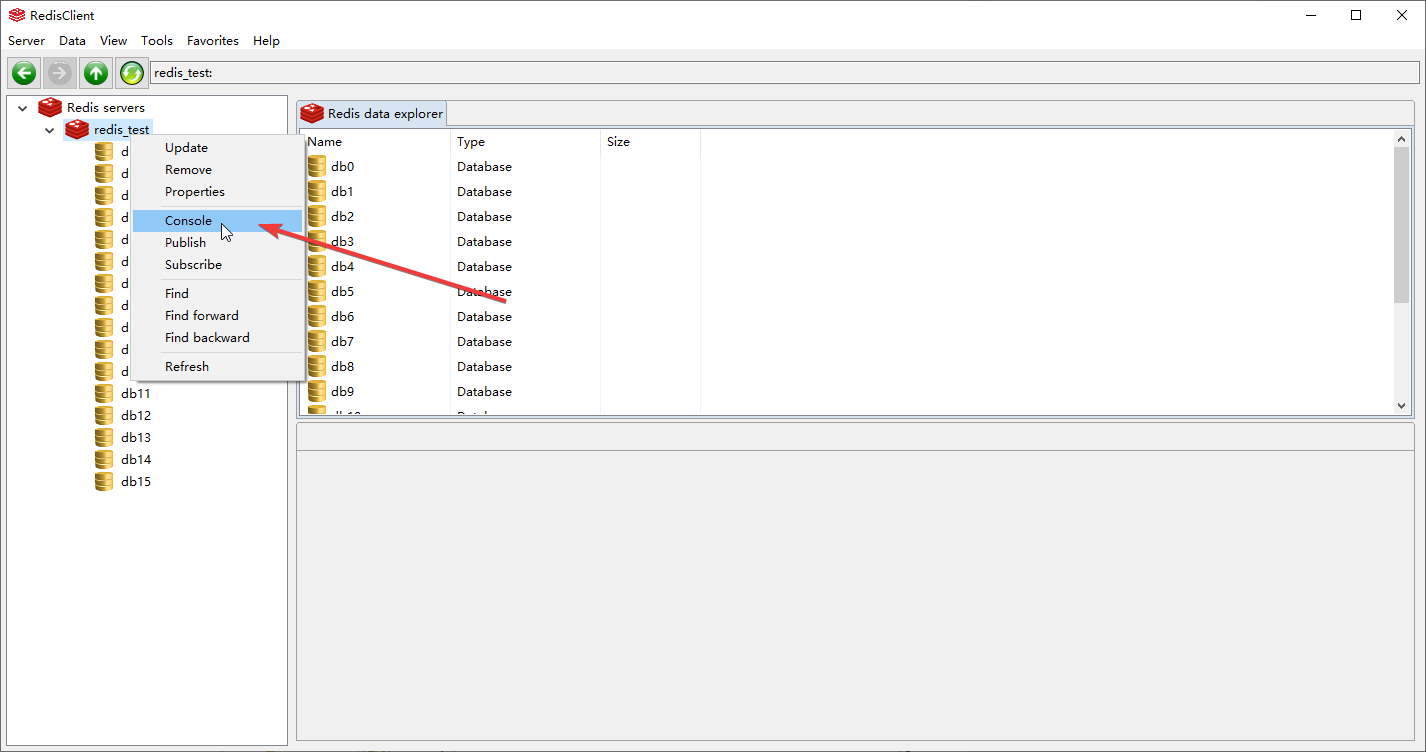The image size is (1426, 752).
Task: Click the redis_test server icon in tree
Action: pos(77,130)
